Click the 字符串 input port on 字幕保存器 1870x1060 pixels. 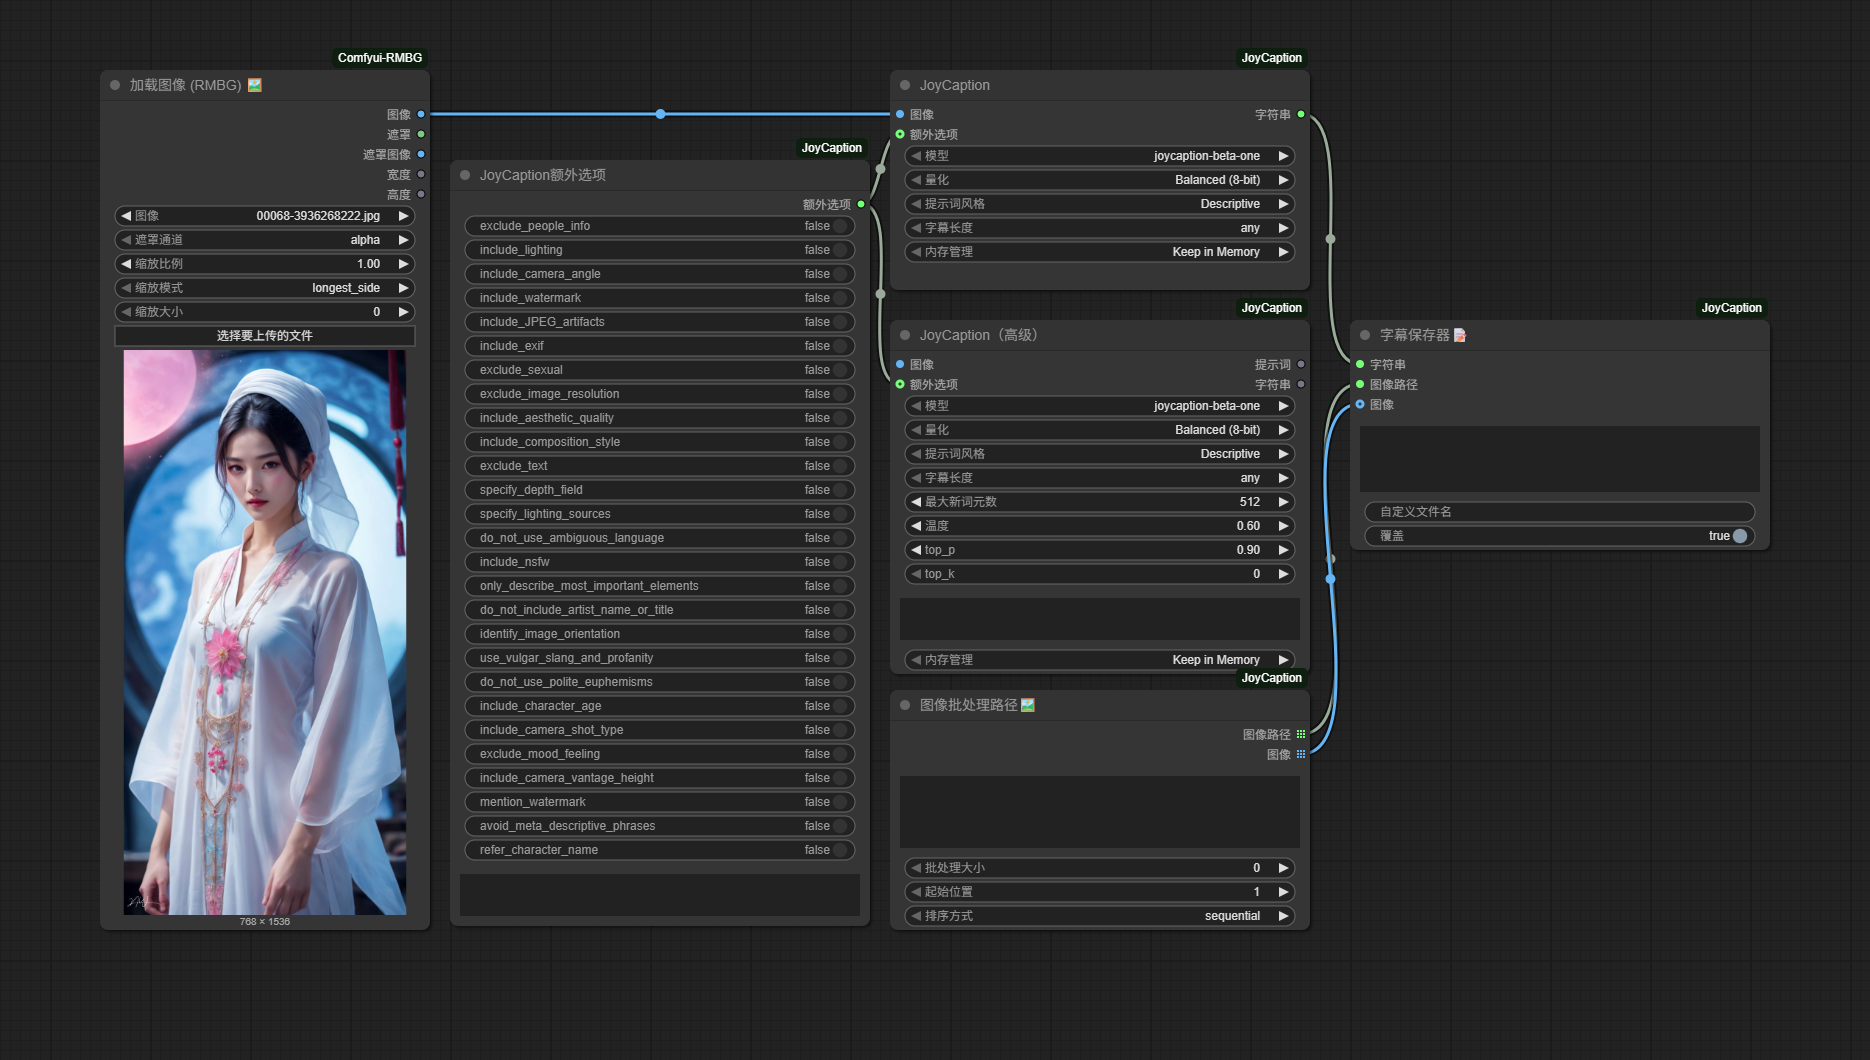coord(1360,364)
